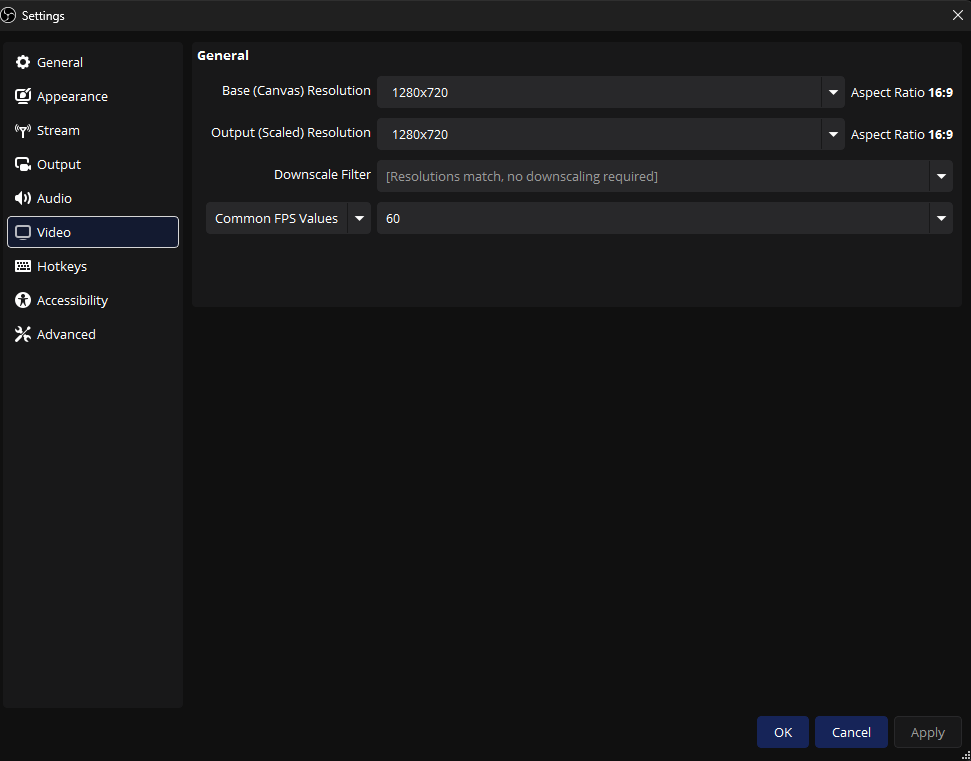Select the Output settings label
971x761 pixels.
tap(59, 165)
